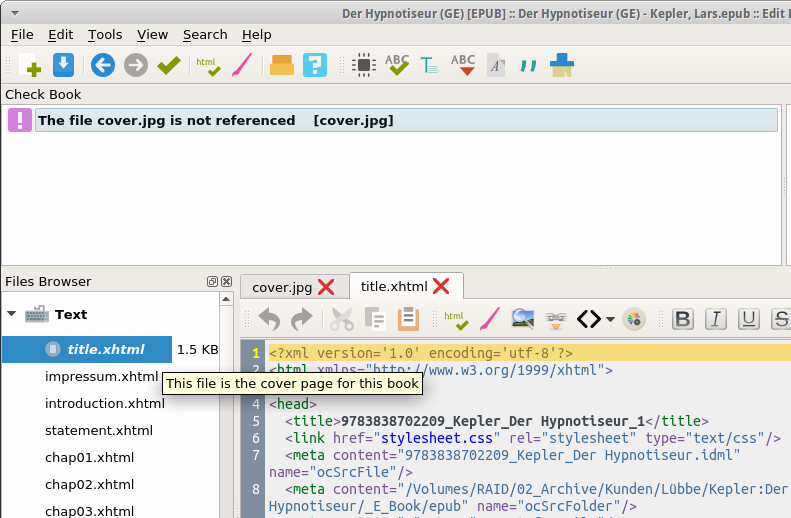Smarten punctuation quotes icon
This screenshot has height=518, width=791.
point(528,66)
